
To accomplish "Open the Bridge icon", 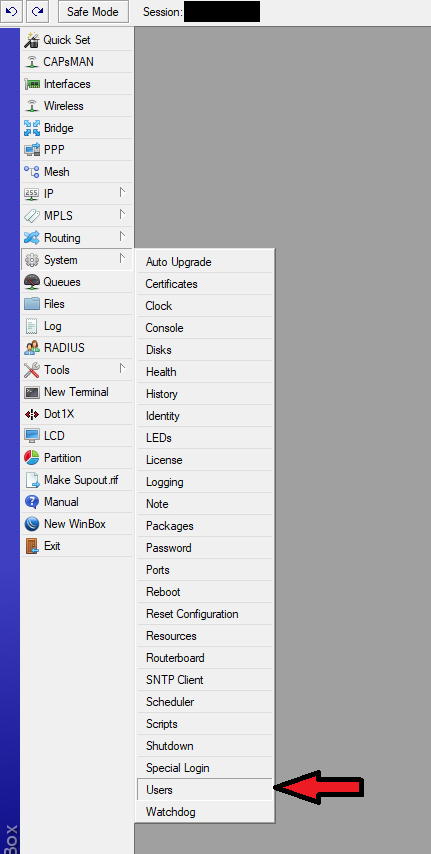I will [x=32, y=129].
